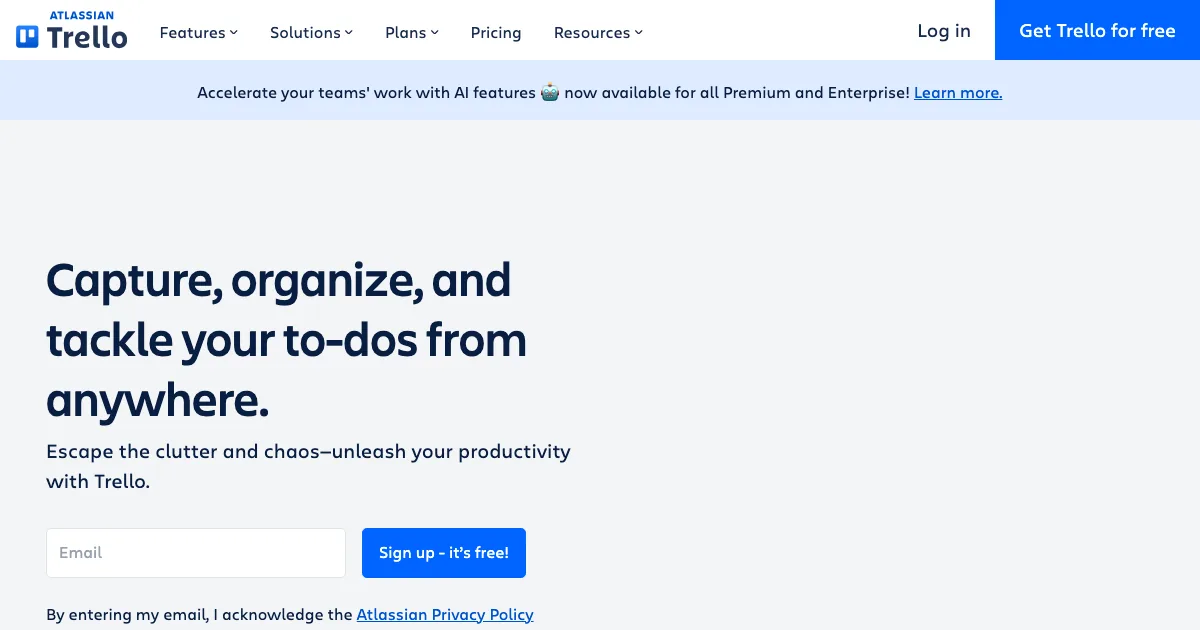Click the Sign up - it's free! button
1200x630 pixels.
[x=443, y=553]
